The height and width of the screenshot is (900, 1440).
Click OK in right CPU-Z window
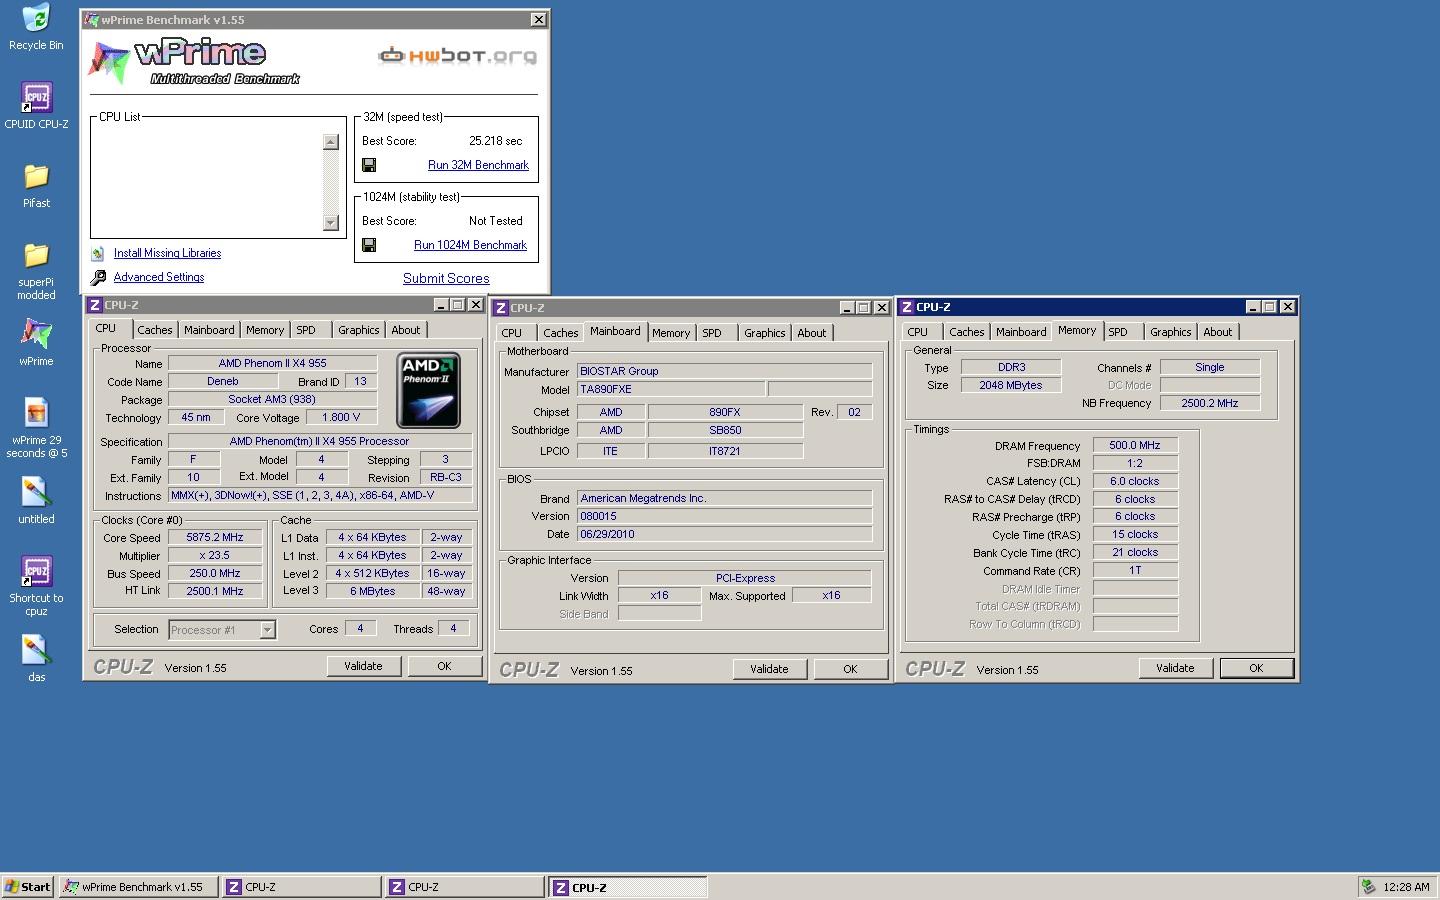point(1256,668)
